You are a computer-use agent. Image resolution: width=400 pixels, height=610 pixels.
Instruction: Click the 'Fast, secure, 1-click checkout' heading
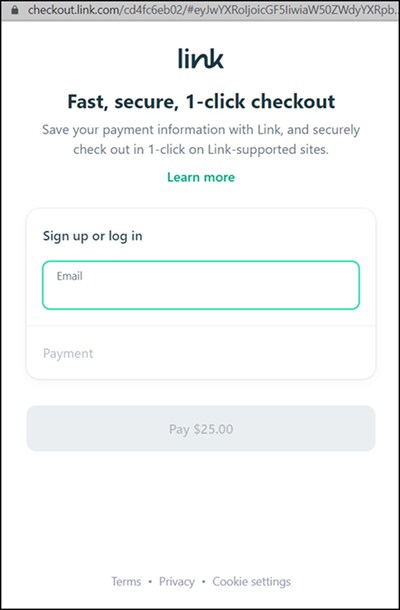tap(201, 102)
